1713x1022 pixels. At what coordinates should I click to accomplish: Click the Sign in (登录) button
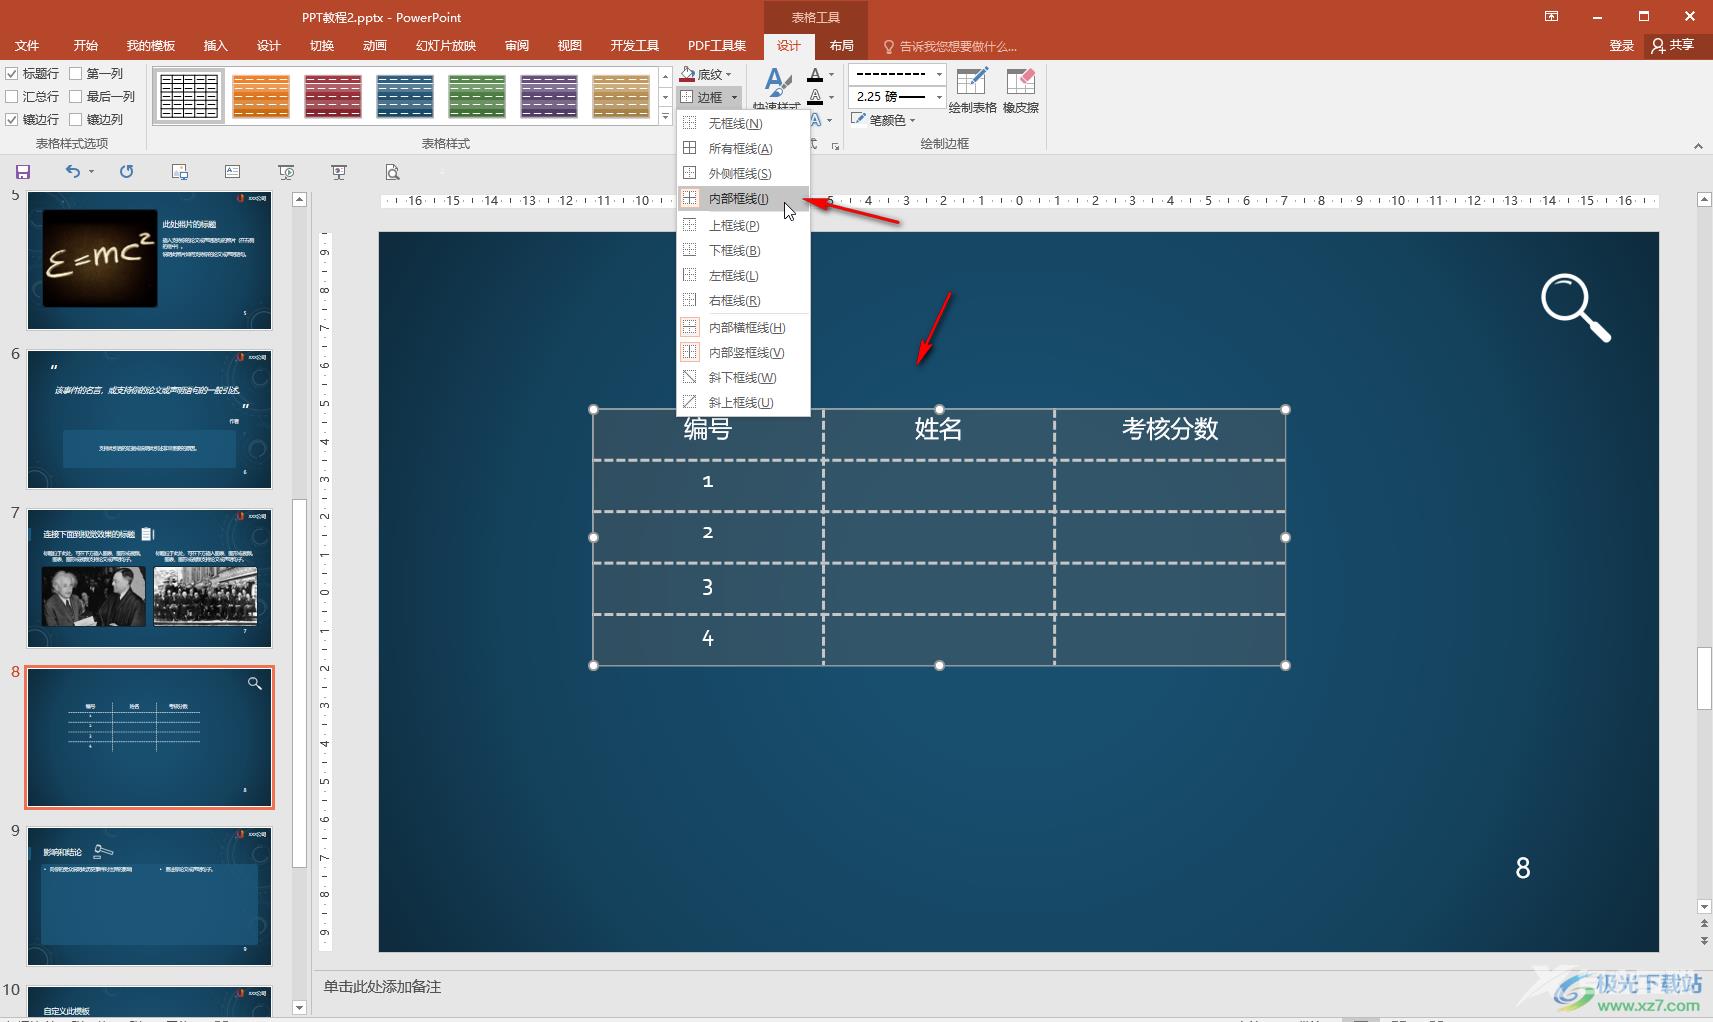point(1622,46)
